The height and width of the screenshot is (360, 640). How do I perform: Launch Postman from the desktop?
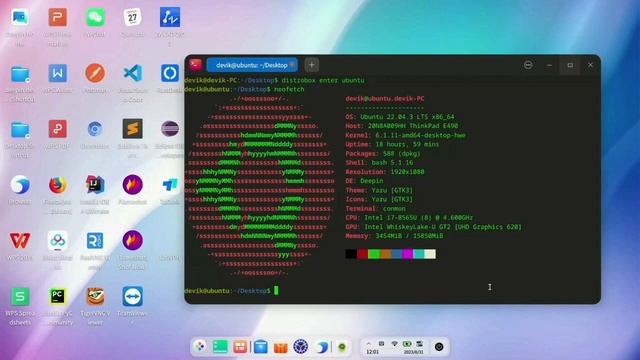point(95,73)
